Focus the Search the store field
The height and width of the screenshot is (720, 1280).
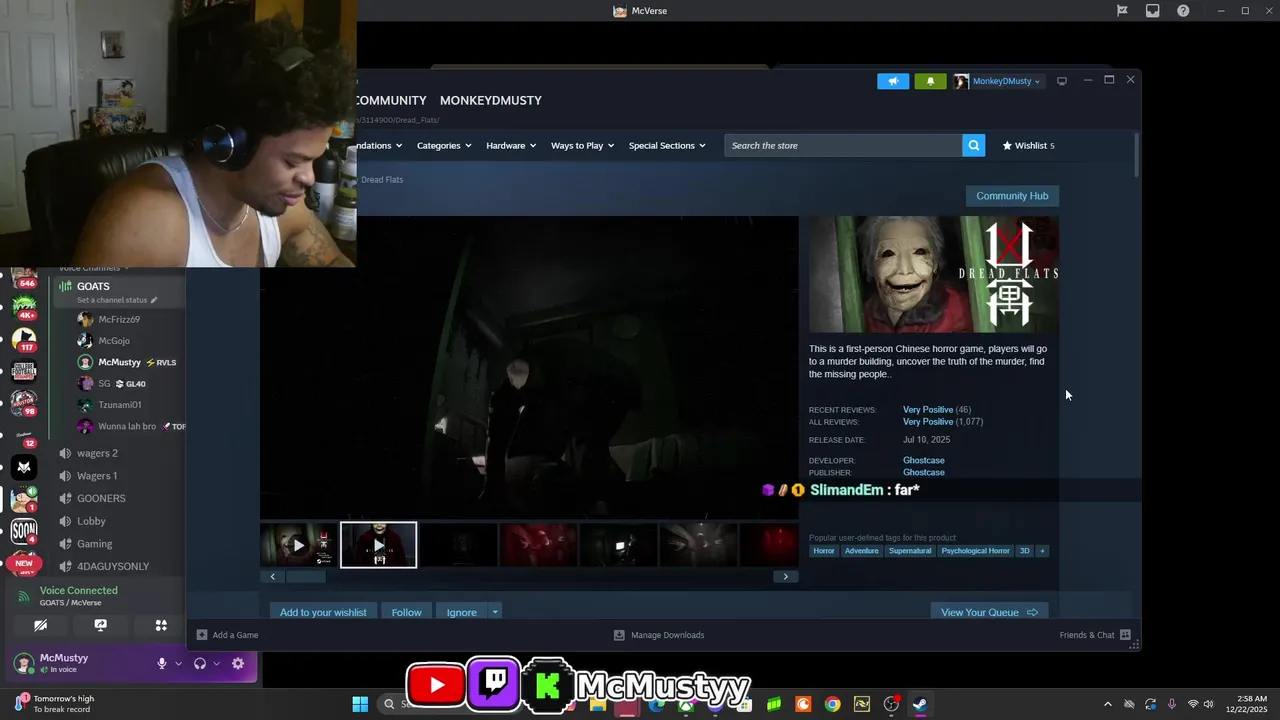click(x=843, y=146)
